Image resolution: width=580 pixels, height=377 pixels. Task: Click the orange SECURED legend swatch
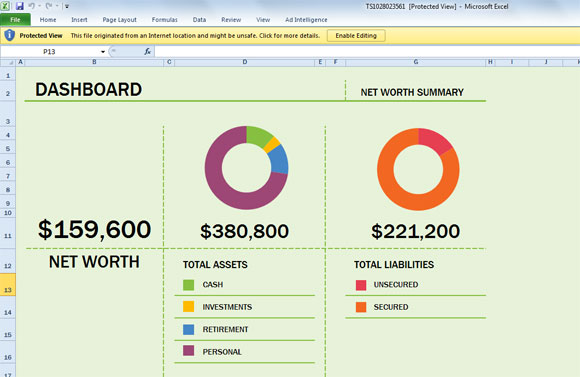point(361,307)
